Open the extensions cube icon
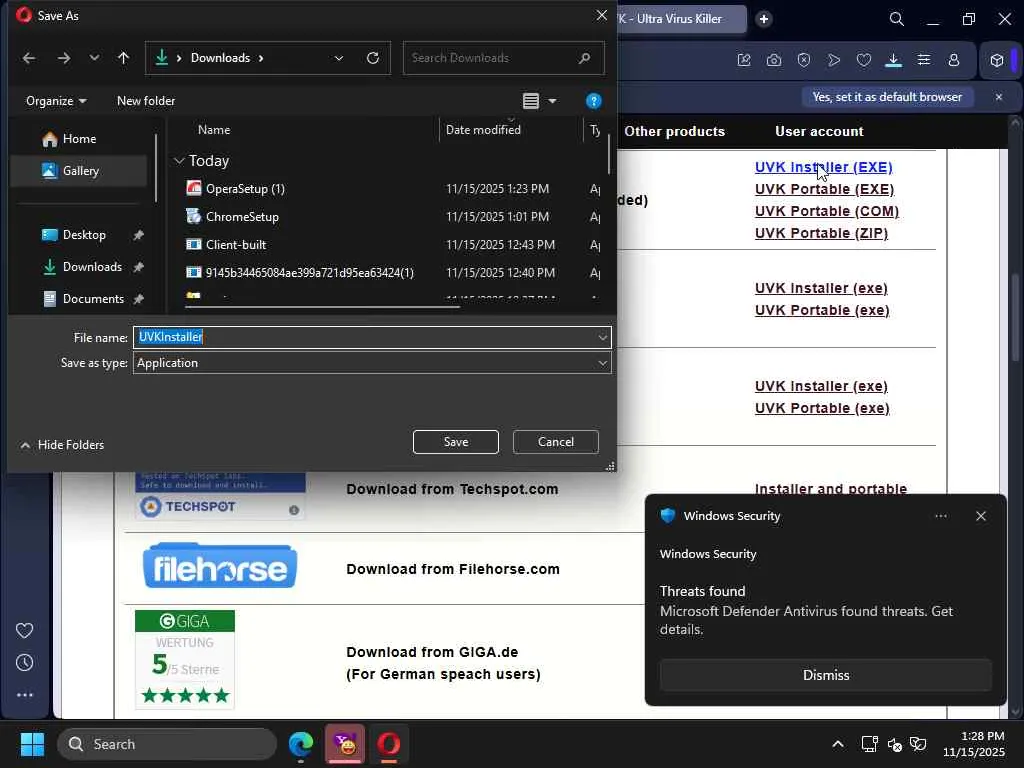This screenshot has width=1024, height=768. click(x=997, y=60)
